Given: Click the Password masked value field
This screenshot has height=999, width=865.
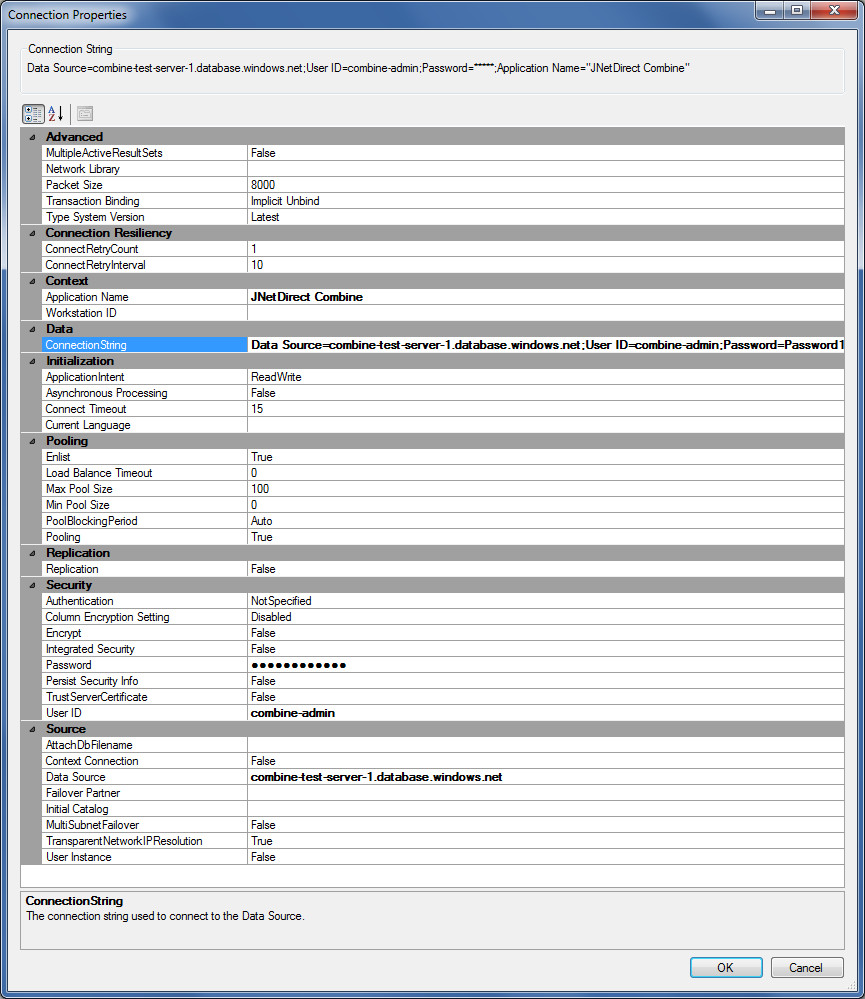Looking at the screenshot, I should click(545, 665).
